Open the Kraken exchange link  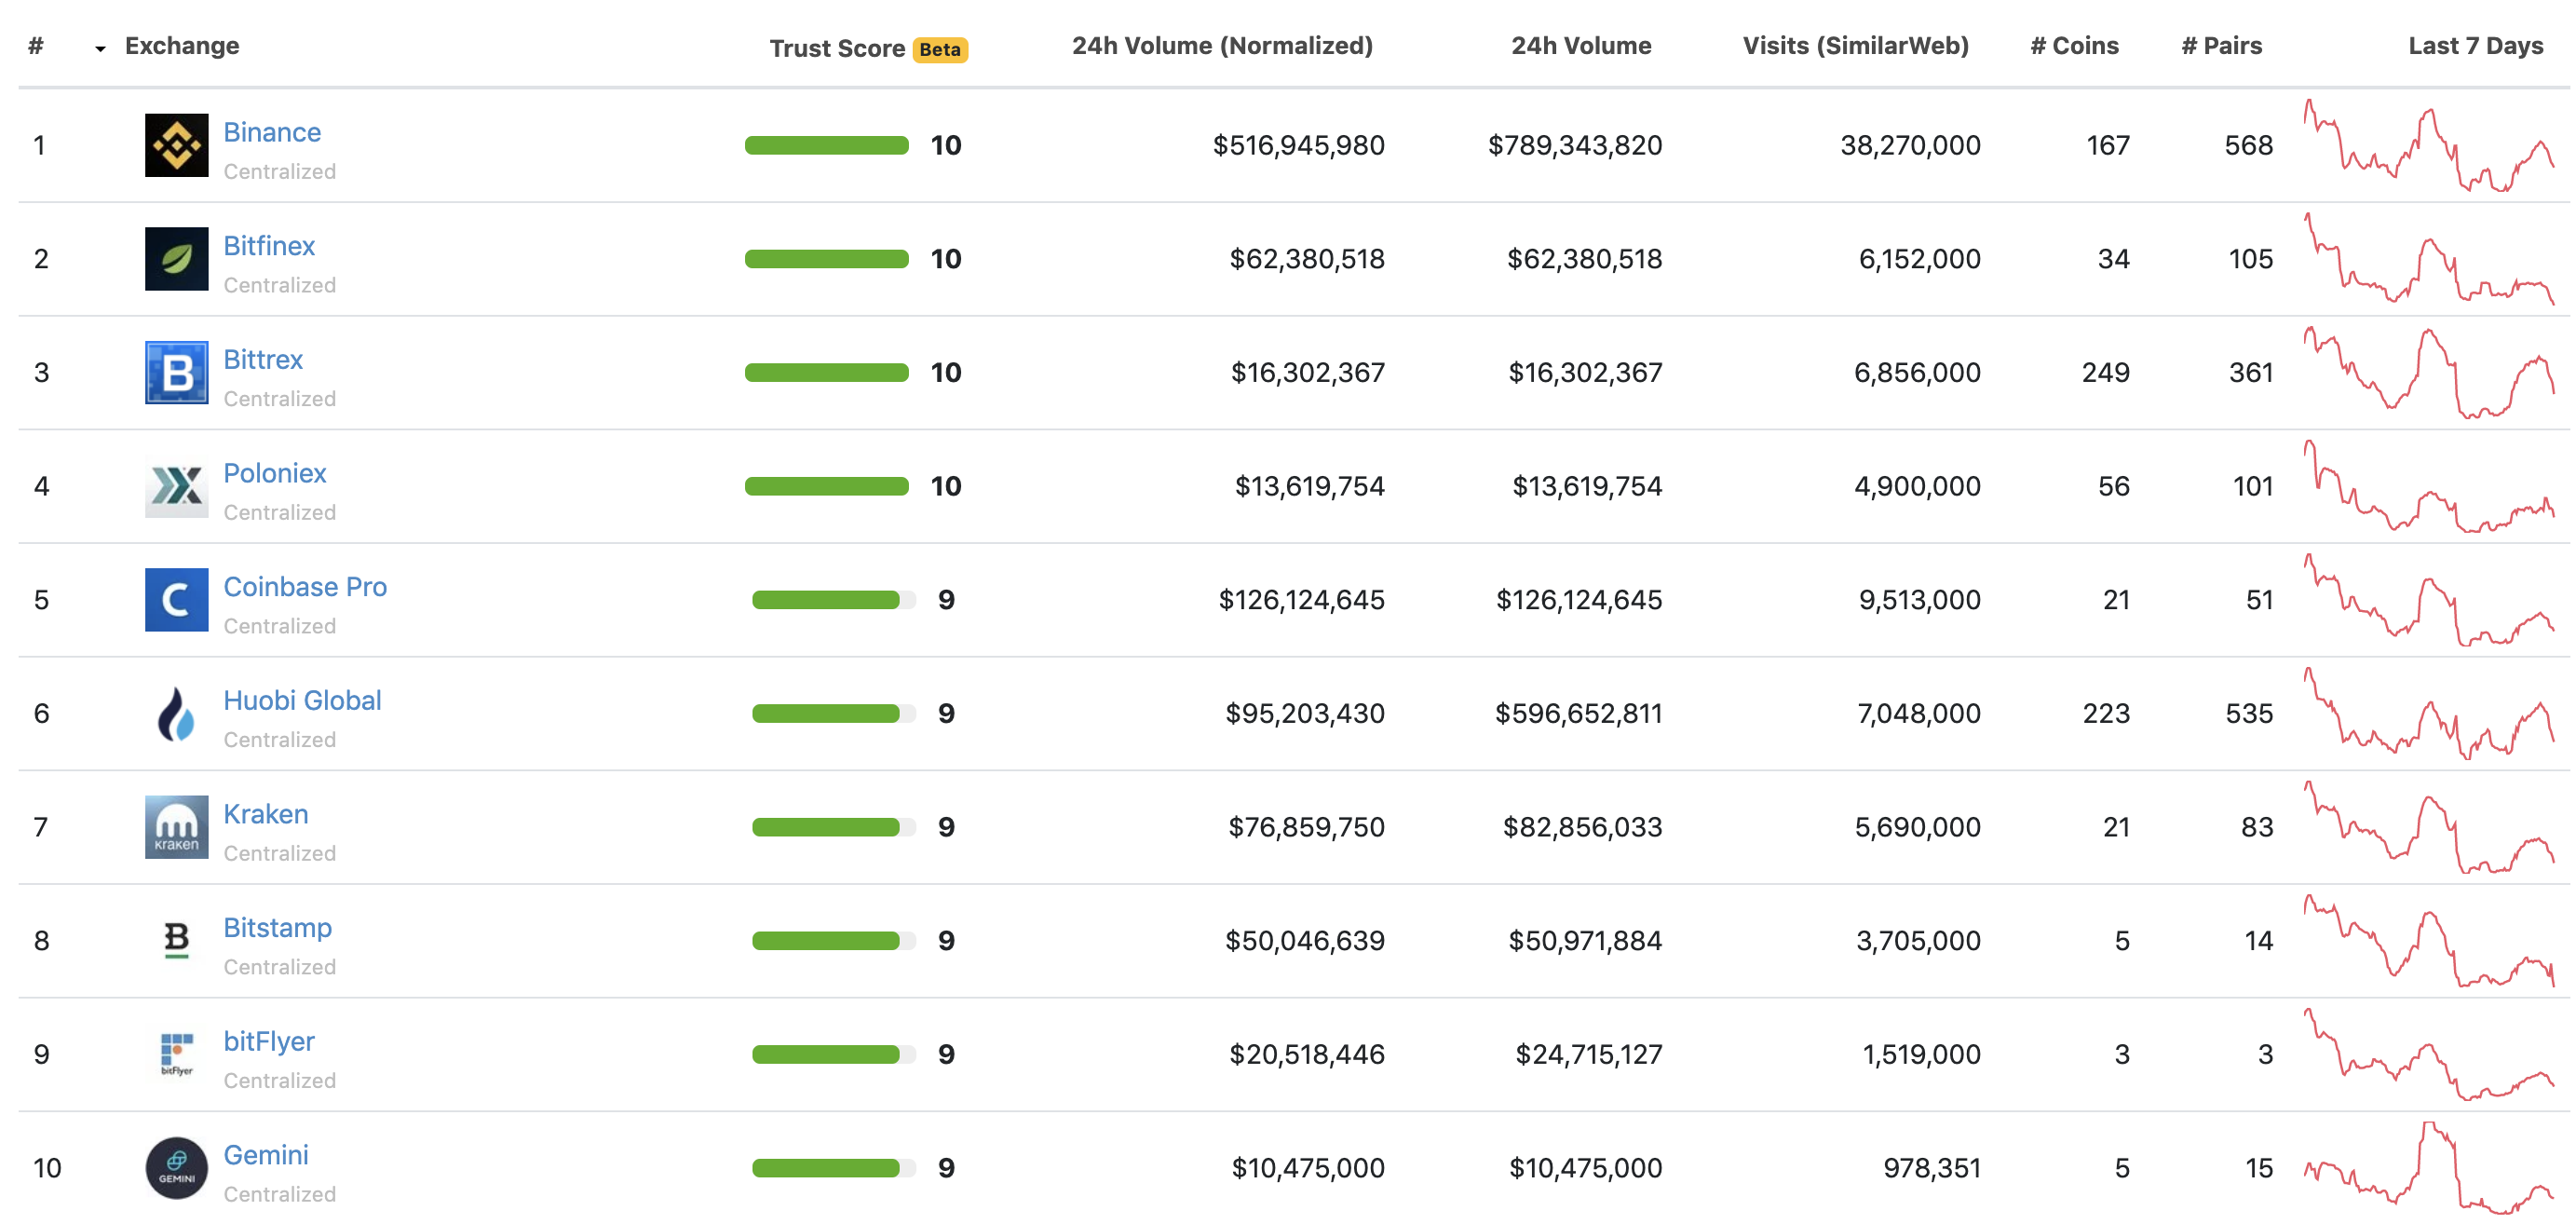(x=266, y=814)
